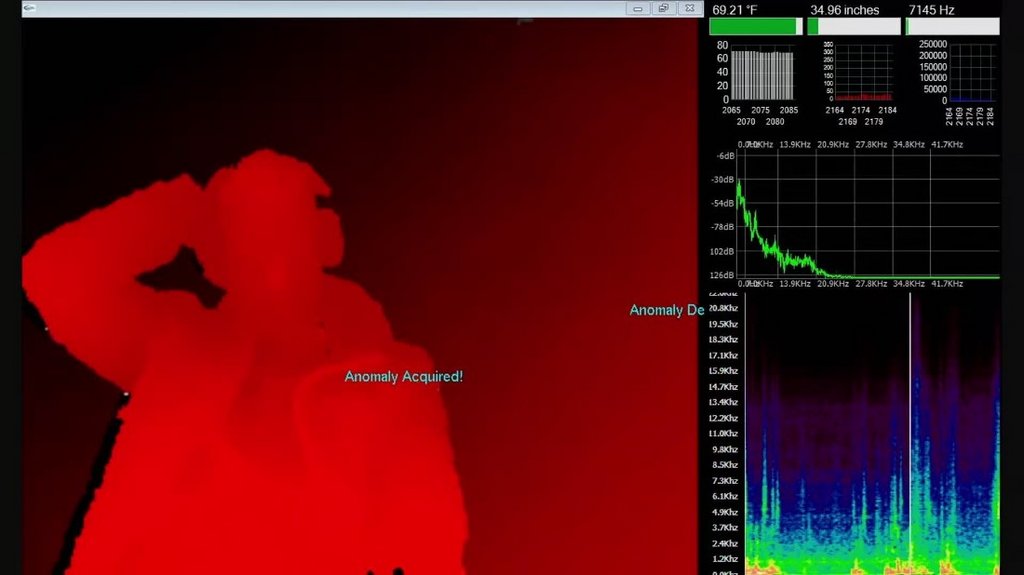Click the green temperature level bar
This screenshot has width=1024, height=575.
tap(756, 26)
